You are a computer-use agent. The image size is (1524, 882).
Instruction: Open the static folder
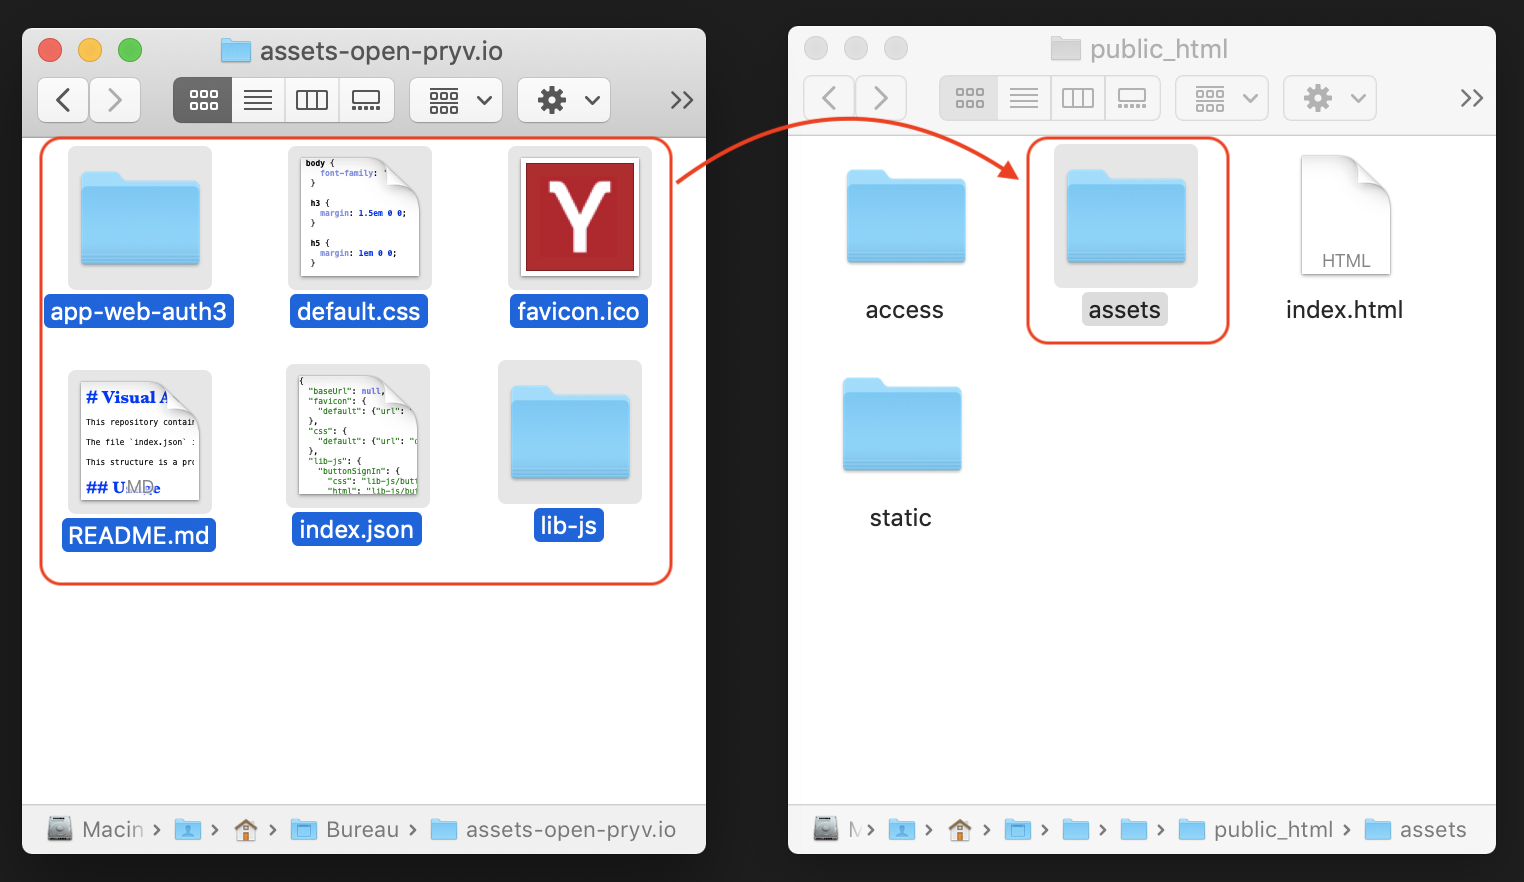tap(902, 425)
